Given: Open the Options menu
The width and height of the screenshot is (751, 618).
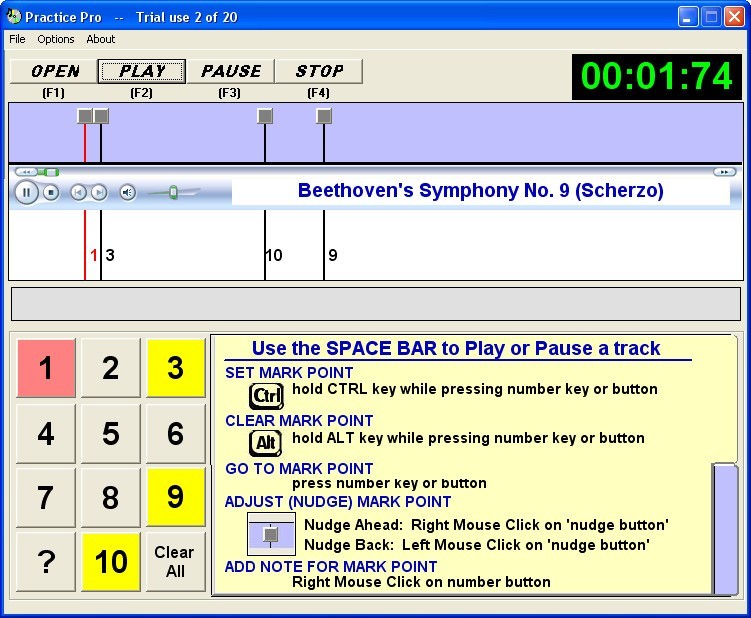Looking at the screenshot, I should coord(56,39).
